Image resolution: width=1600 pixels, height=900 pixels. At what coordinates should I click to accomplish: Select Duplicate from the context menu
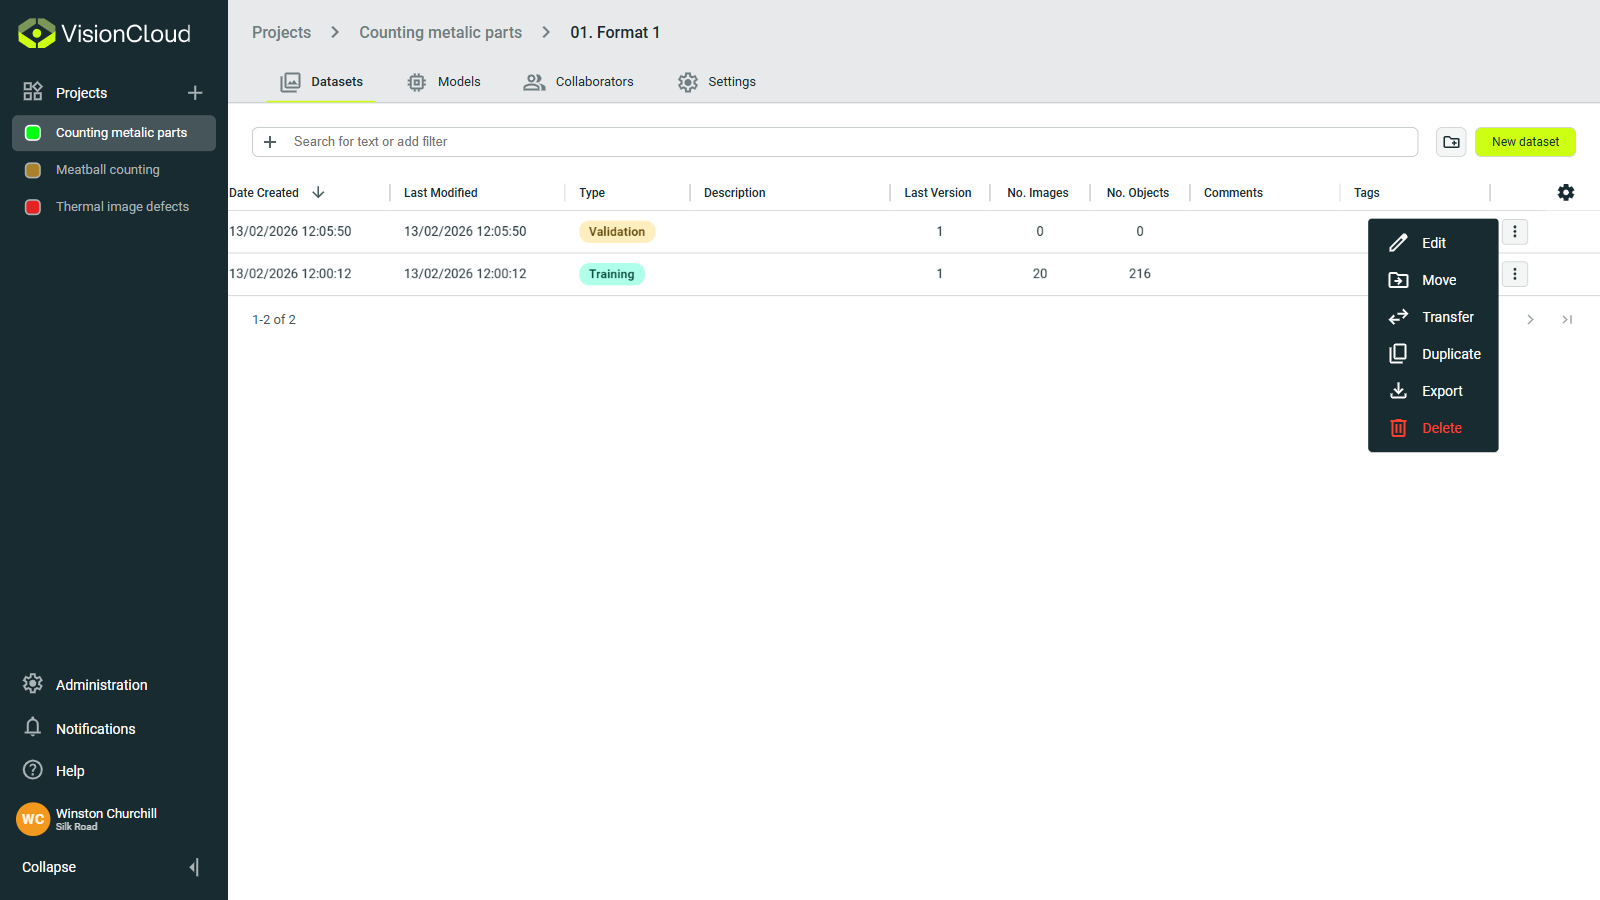tap(1451, 353)
